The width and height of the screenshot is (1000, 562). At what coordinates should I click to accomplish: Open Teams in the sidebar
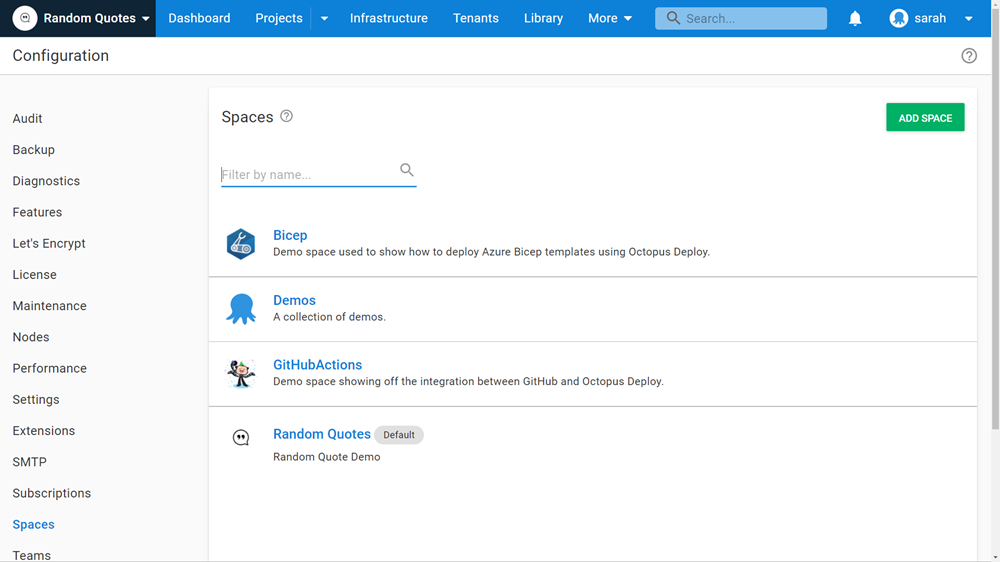click(31, 555)
